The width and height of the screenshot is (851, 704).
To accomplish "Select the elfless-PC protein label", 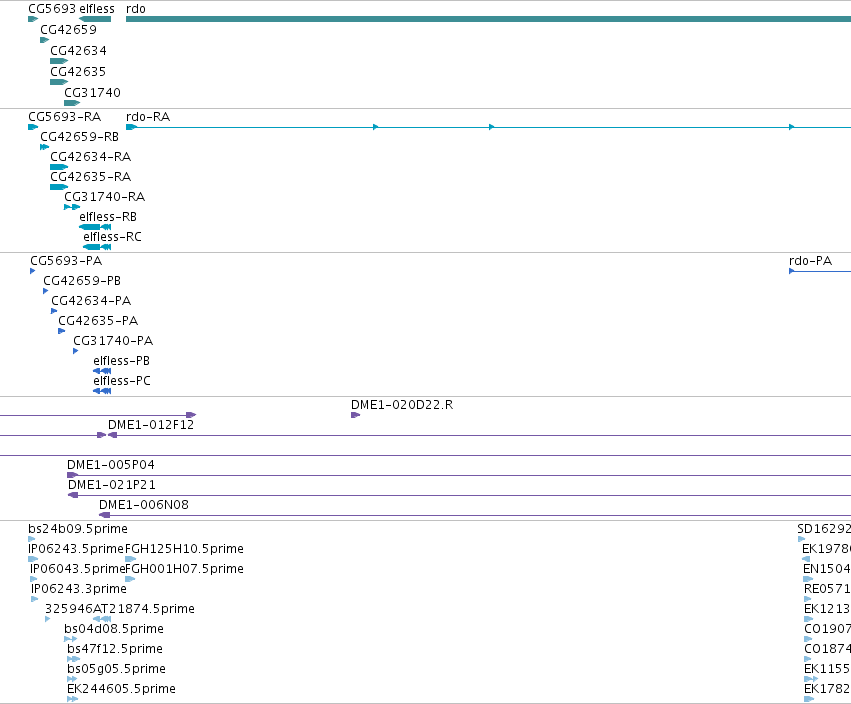I will pos(122,382).
